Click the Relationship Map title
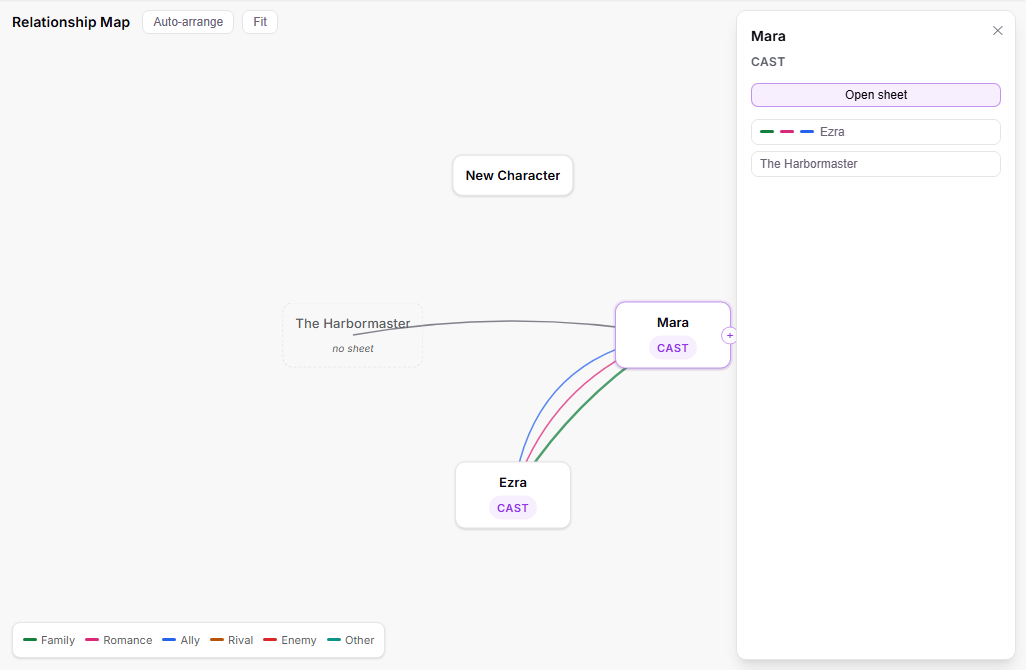 click(x=71, y=22)
